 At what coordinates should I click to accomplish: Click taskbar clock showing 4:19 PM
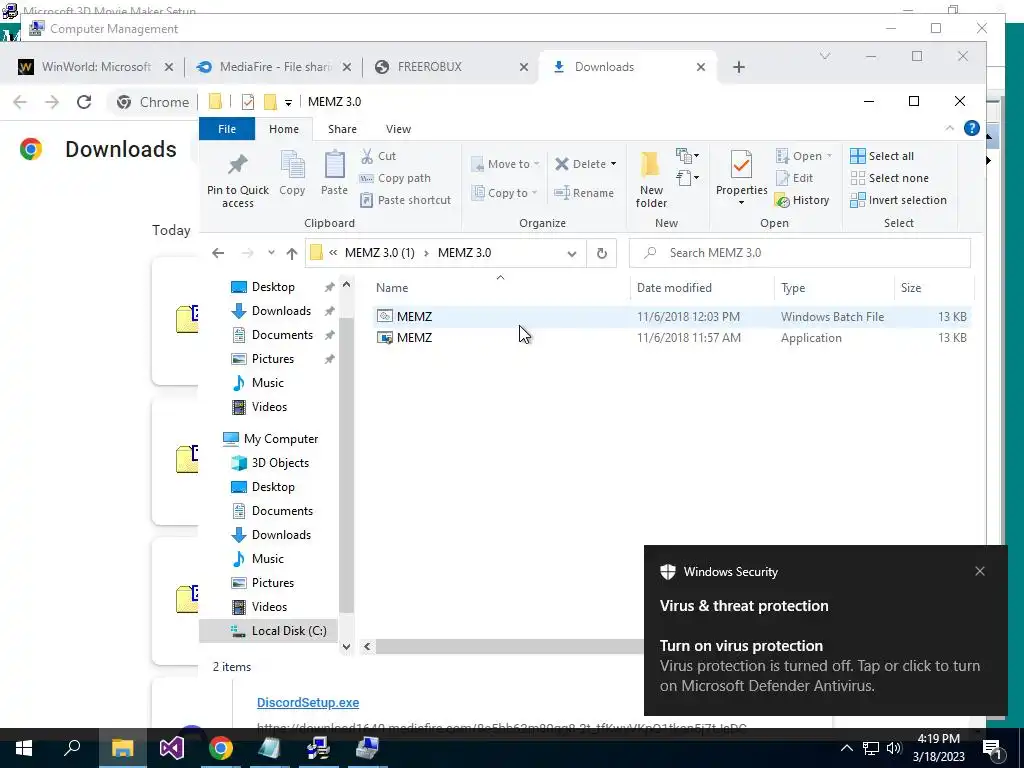click(938, 748)
